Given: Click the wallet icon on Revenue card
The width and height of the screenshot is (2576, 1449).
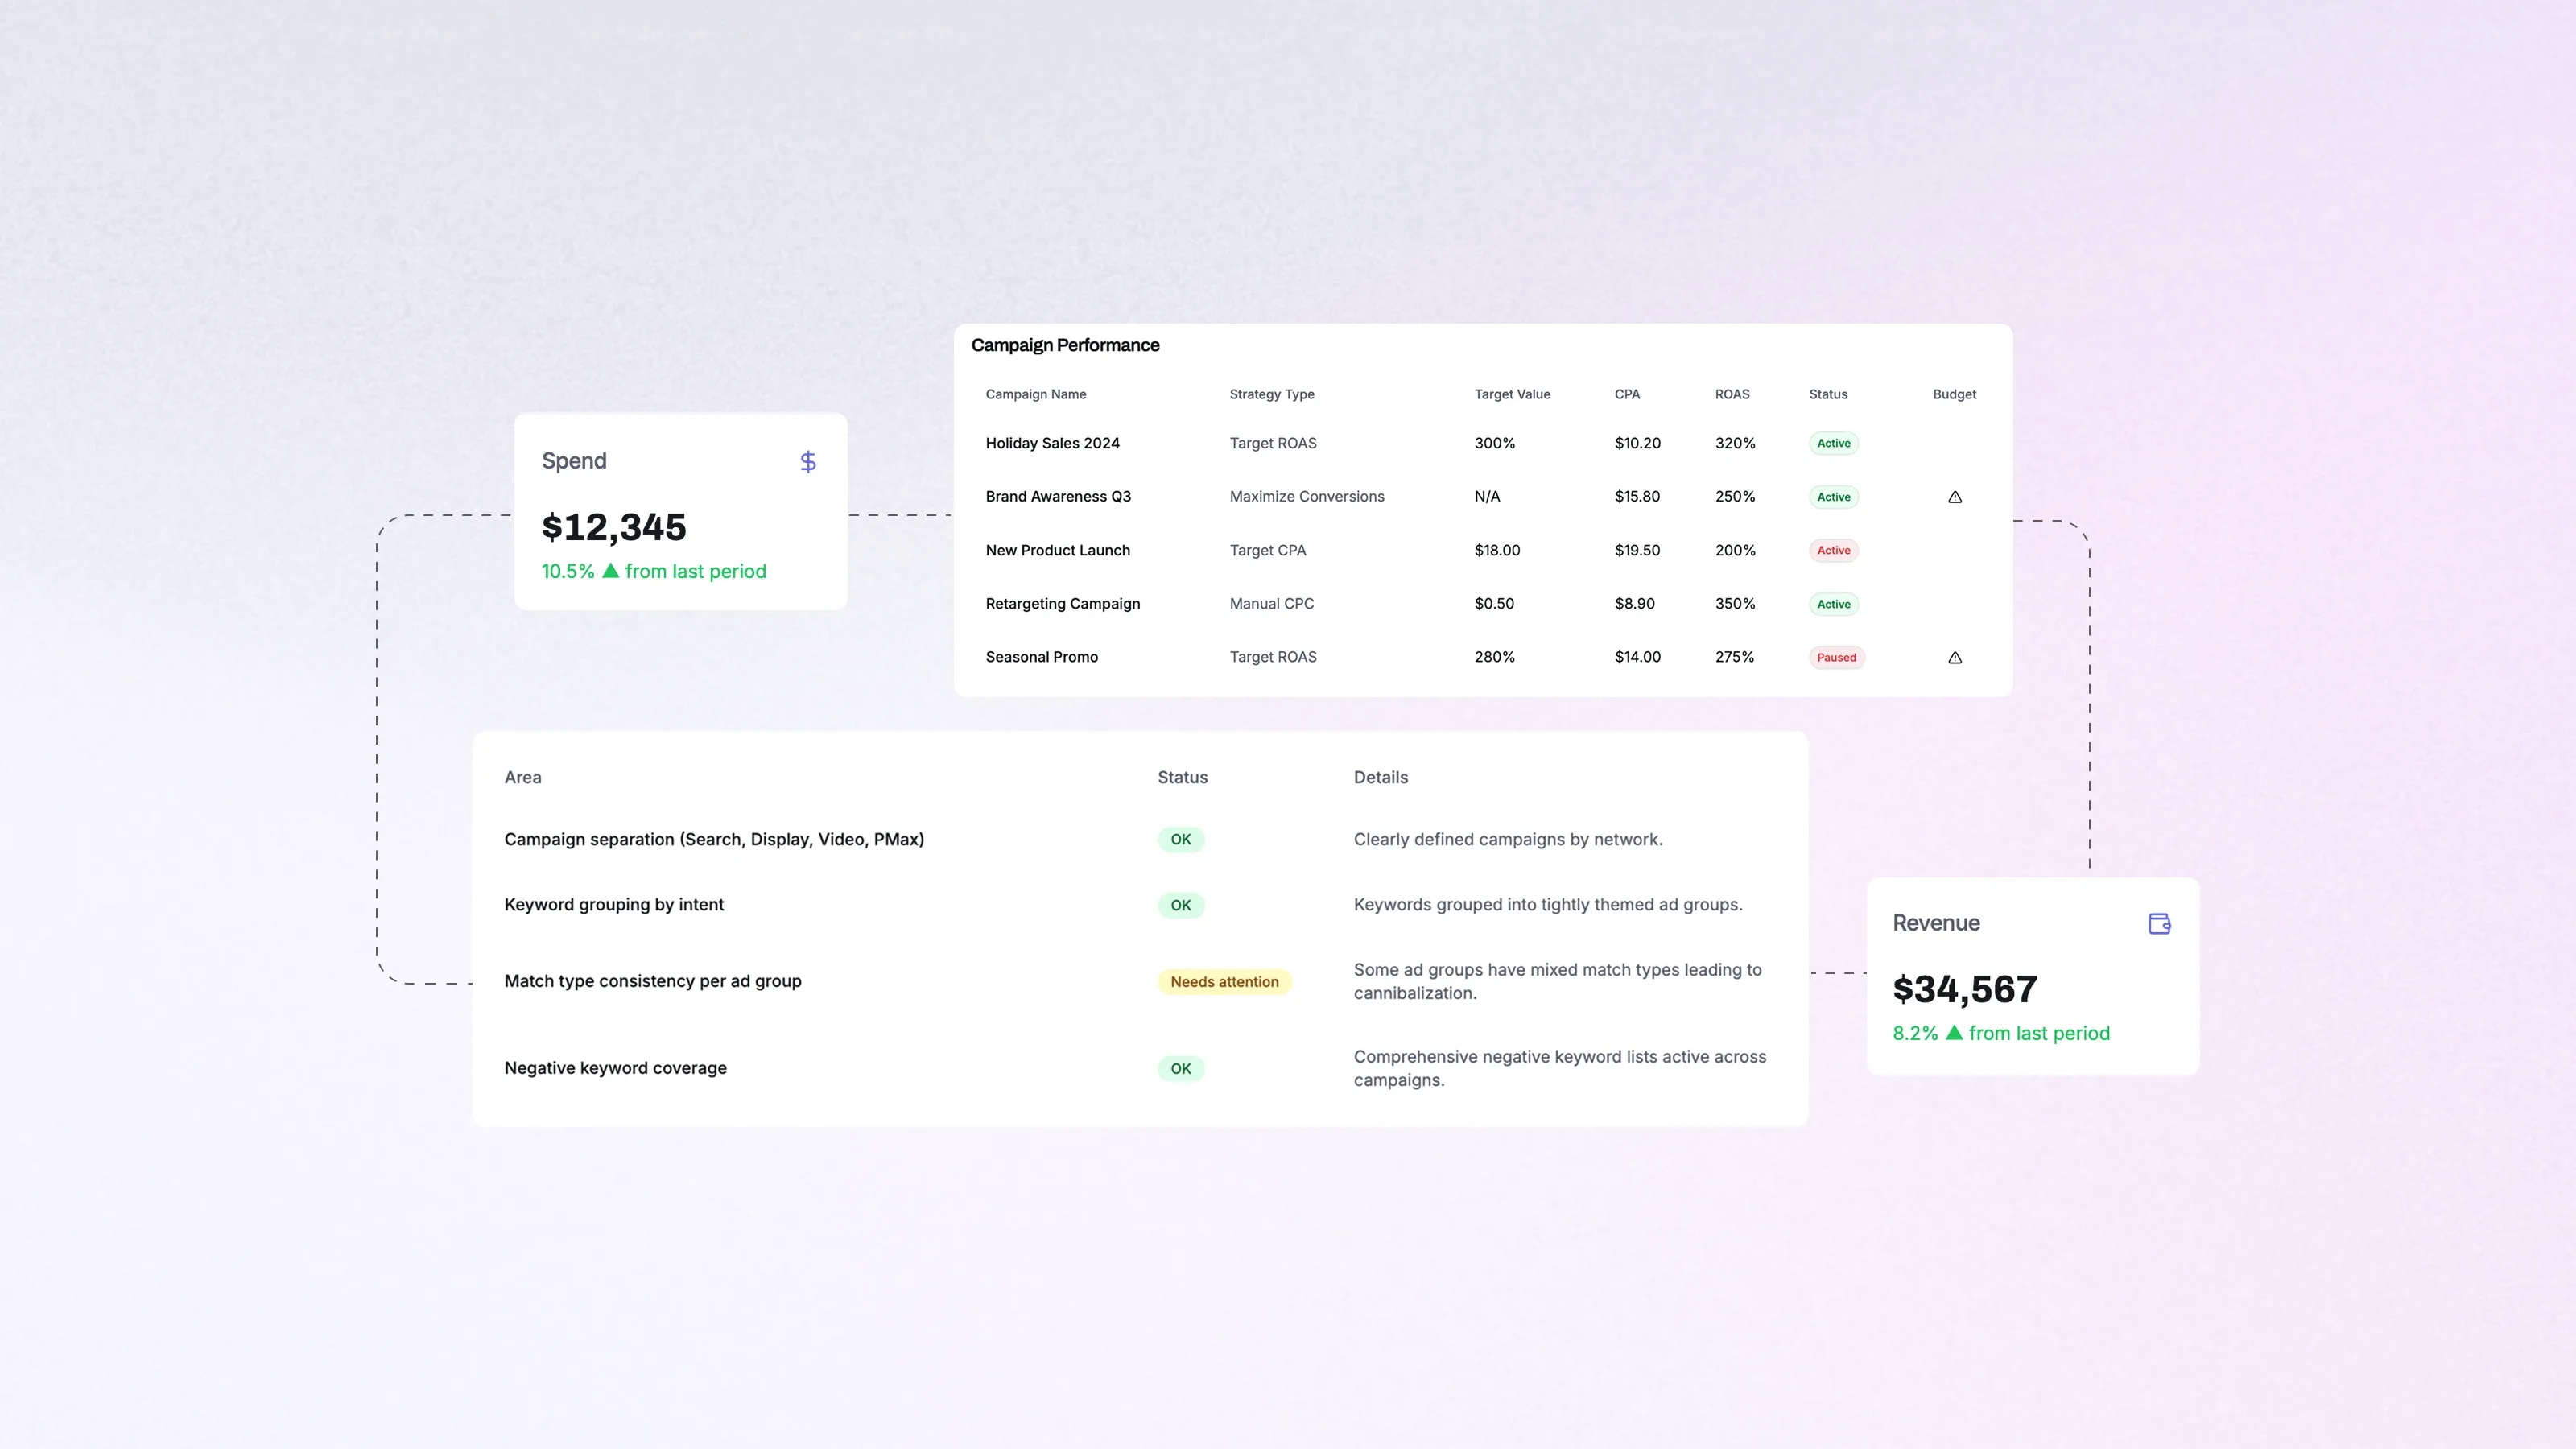Looking at the screenshot, I should coord(2159,923).
